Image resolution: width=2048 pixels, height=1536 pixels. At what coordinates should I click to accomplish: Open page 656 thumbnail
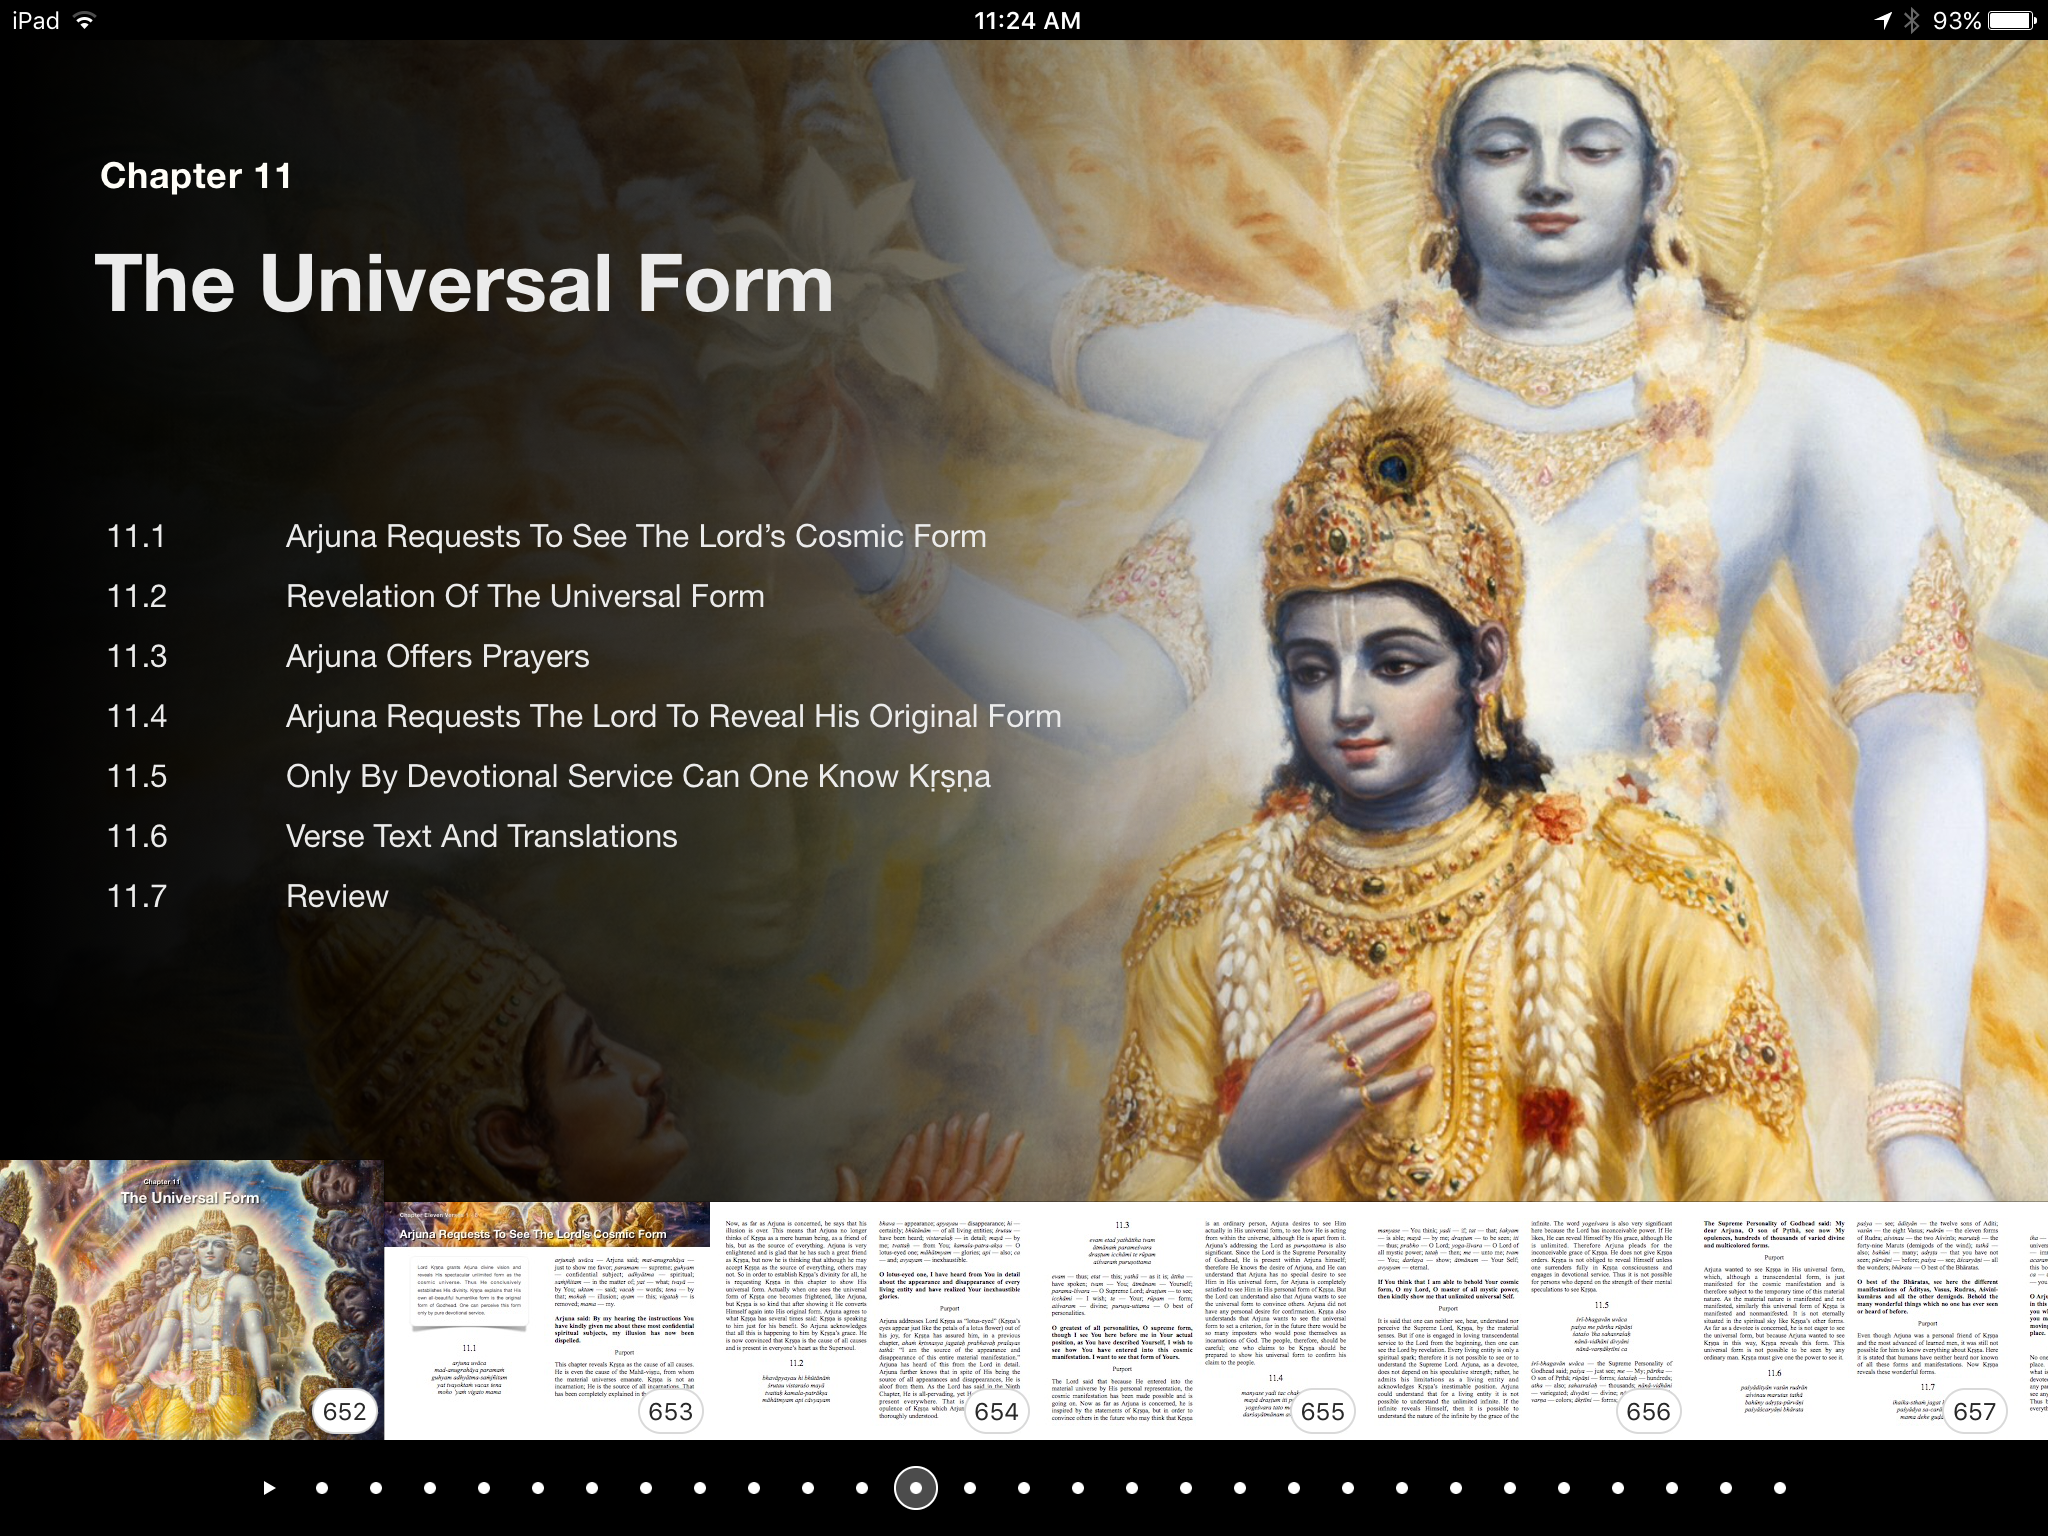click(1524, 1320)
